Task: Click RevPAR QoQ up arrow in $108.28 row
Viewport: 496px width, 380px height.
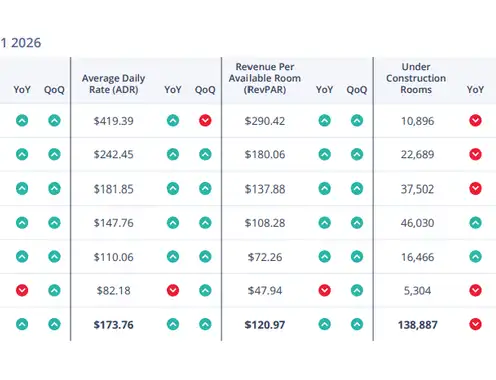Action: point(357,223)
